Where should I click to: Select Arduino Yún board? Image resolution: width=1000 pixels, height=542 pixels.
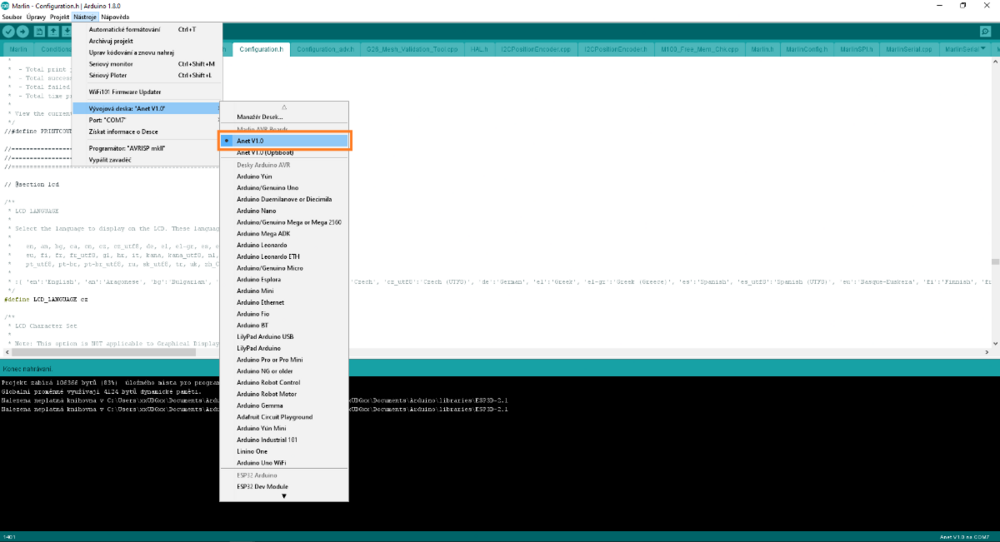point(284,177)
